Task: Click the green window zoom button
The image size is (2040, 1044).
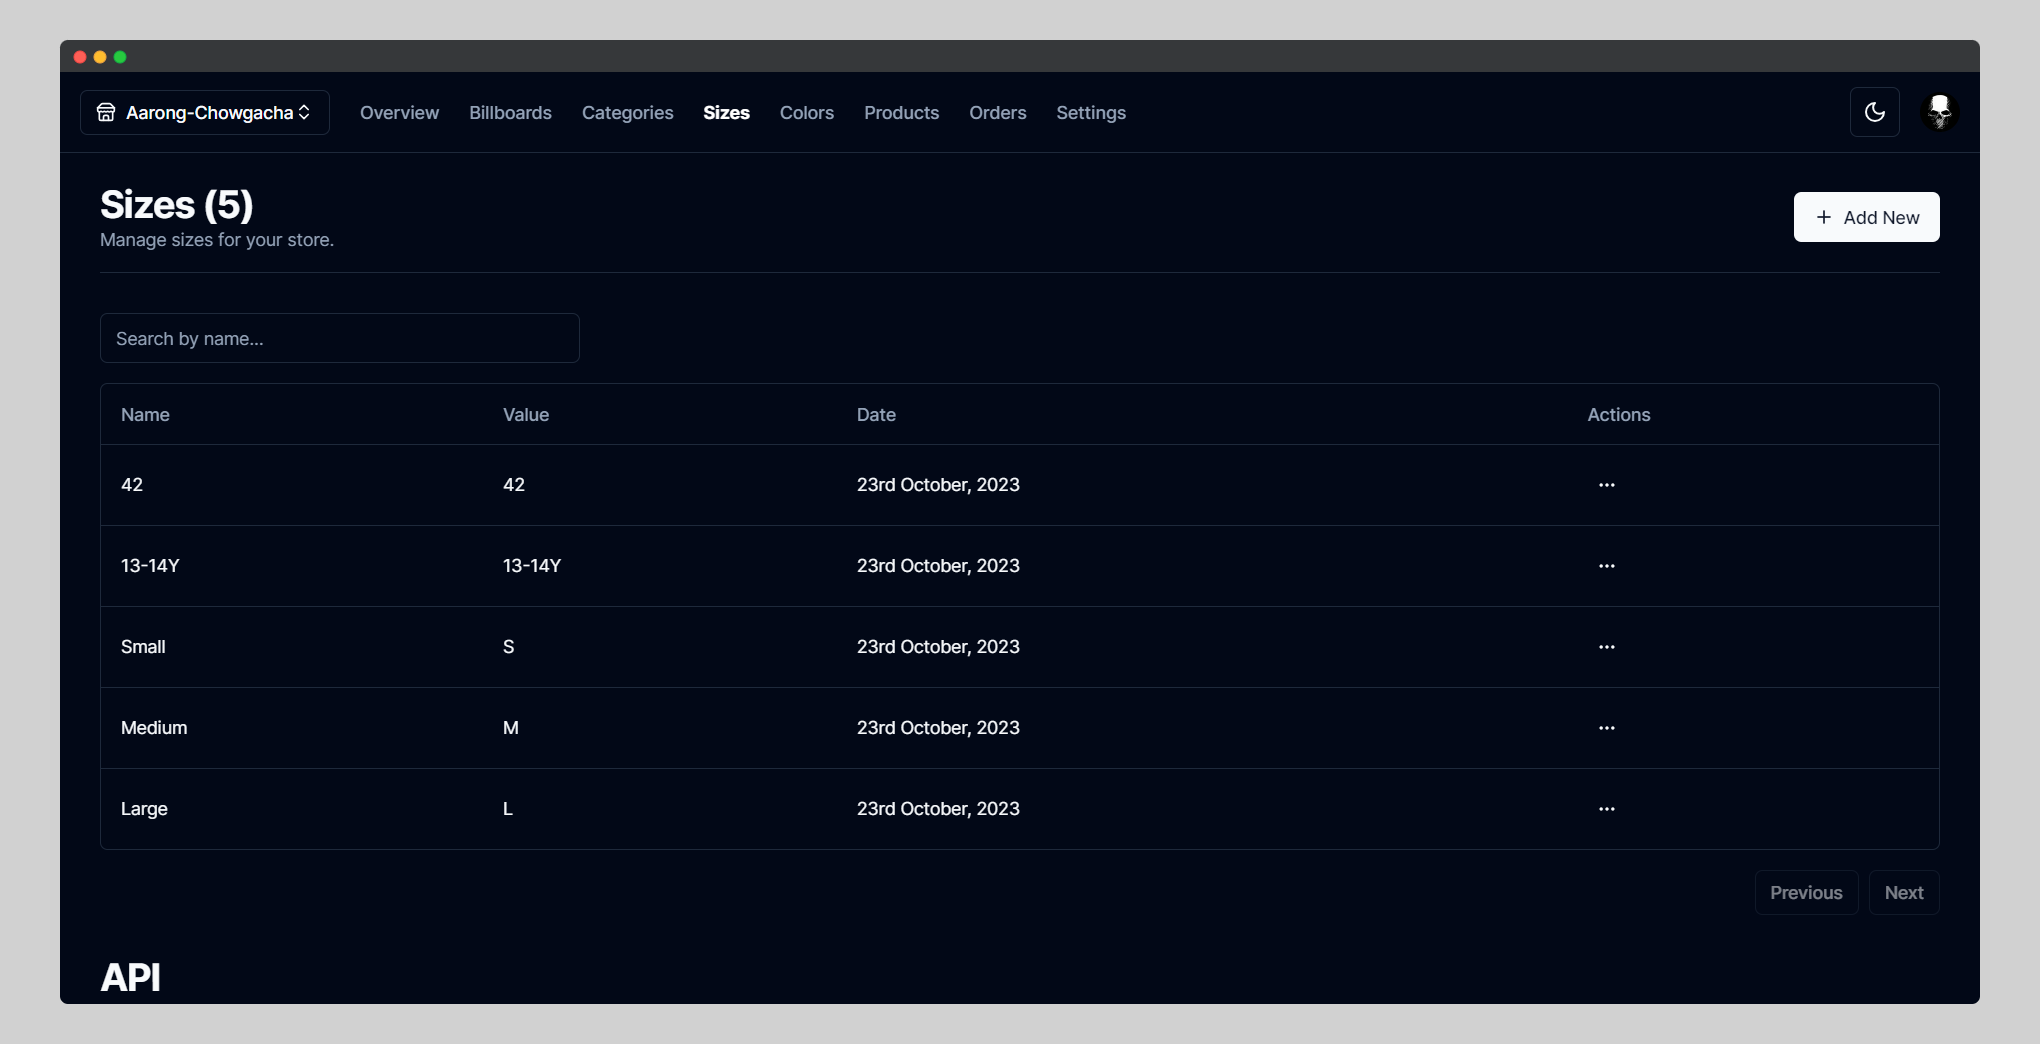Action: (120, 57)
